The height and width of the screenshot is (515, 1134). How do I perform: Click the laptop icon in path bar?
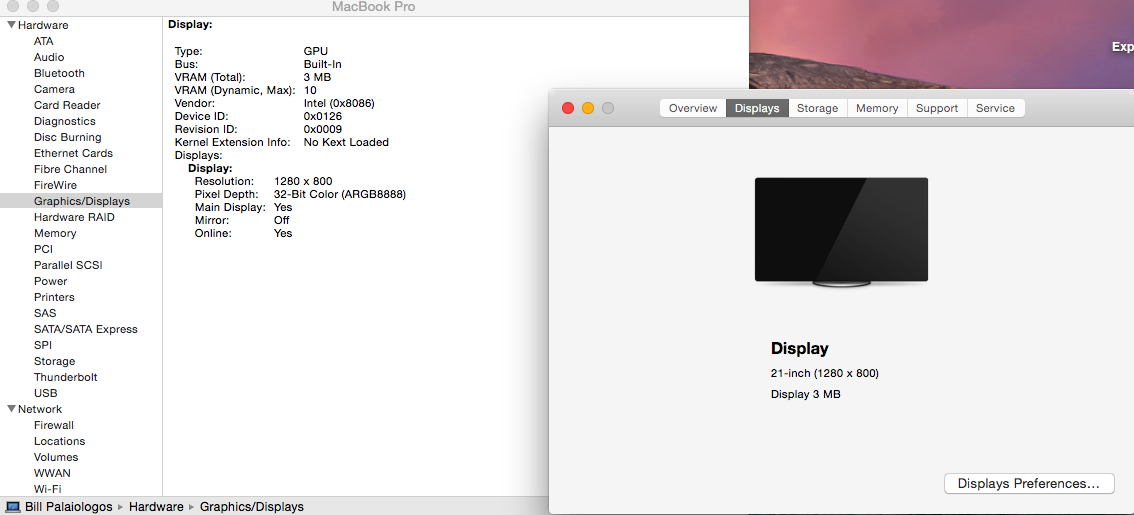[x=12, y=507]
